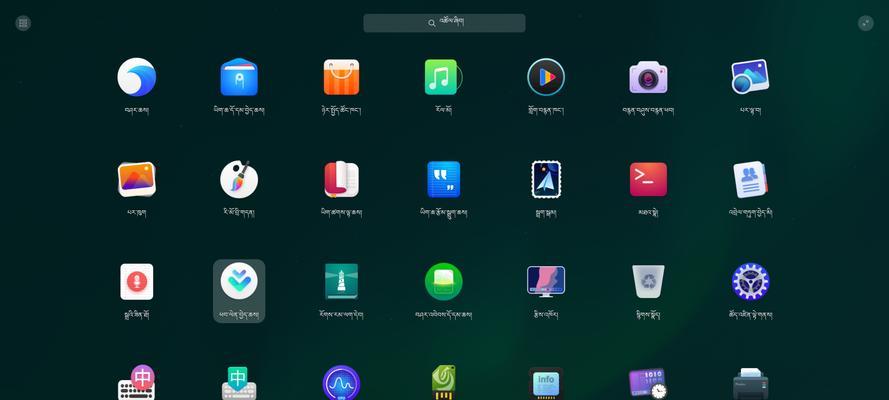Click the magnifier icon in search bar
The width and height of the screenshot is (889, 400).
432,23
